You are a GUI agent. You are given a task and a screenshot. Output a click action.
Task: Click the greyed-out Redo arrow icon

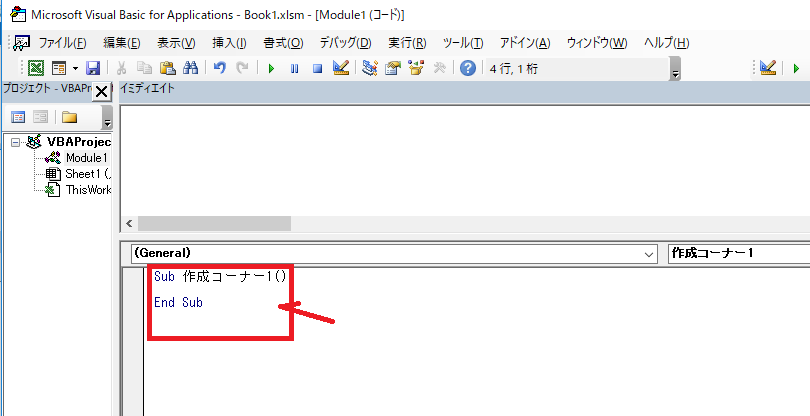pos(242,68)
